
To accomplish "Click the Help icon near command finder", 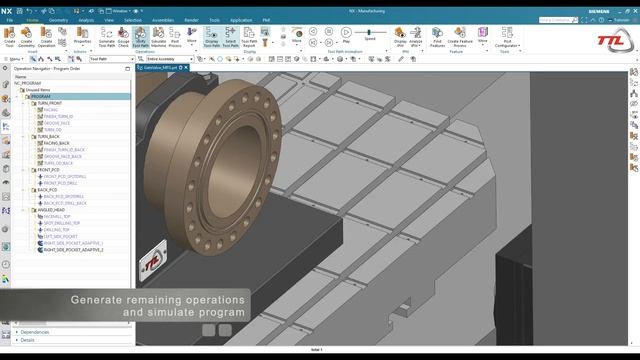I will 601,20.
